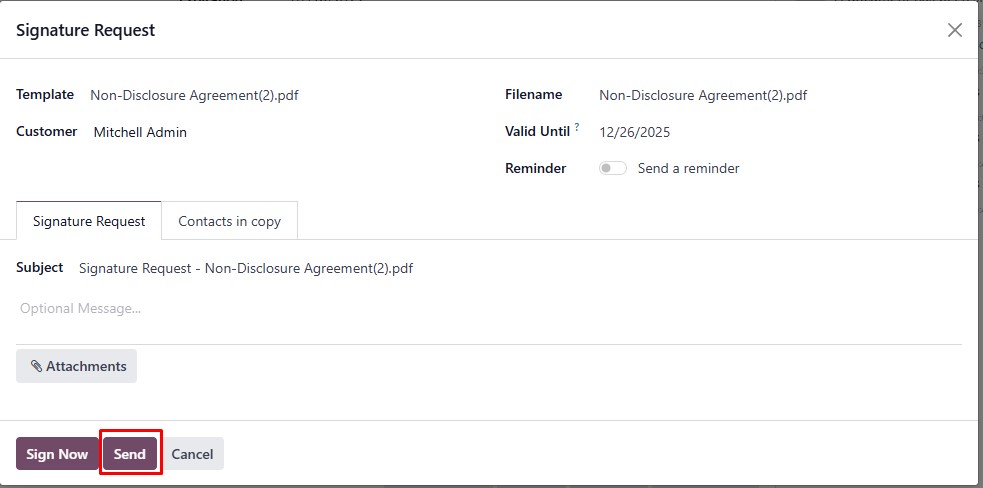Click the paperclip icon on Attachments
983x488 pixels.
(36, 366)
